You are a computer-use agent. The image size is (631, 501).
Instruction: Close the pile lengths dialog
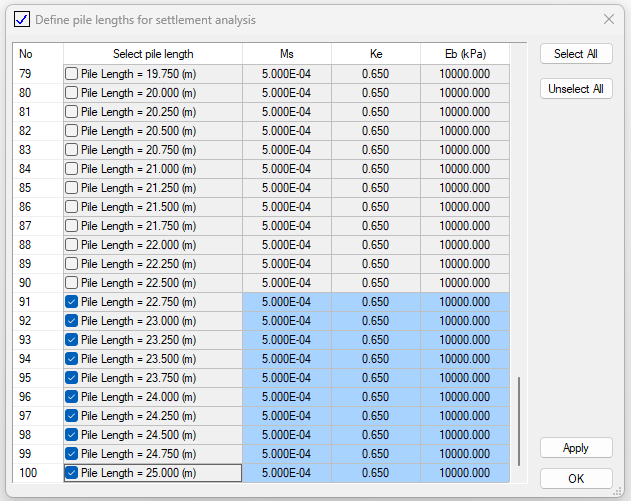[x=609, y=19]
